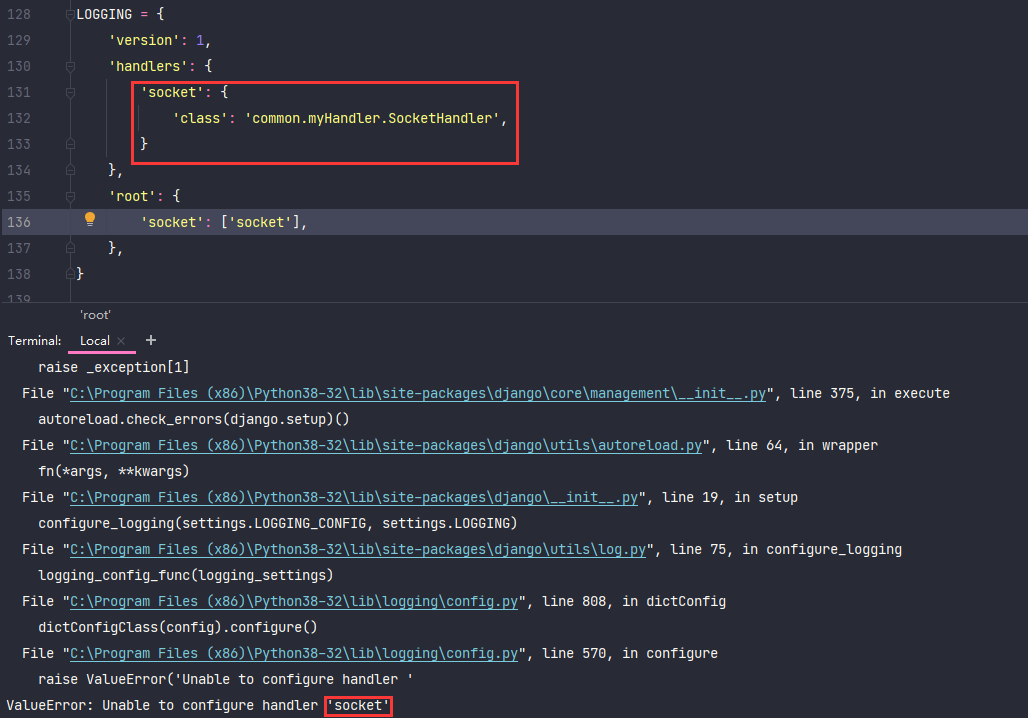Open django utils autoreload.py link
Screen dimensions: 1028x718
coord(386,445)
